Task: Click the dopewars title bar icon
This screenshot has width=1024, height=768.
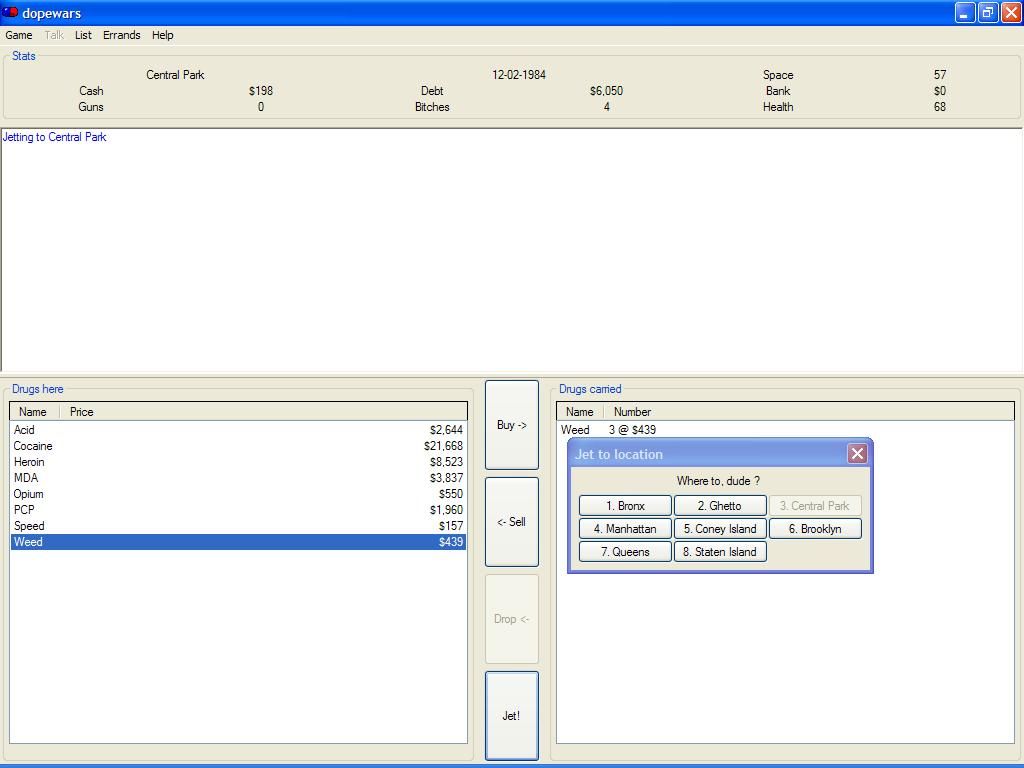Action: point(11,13)
